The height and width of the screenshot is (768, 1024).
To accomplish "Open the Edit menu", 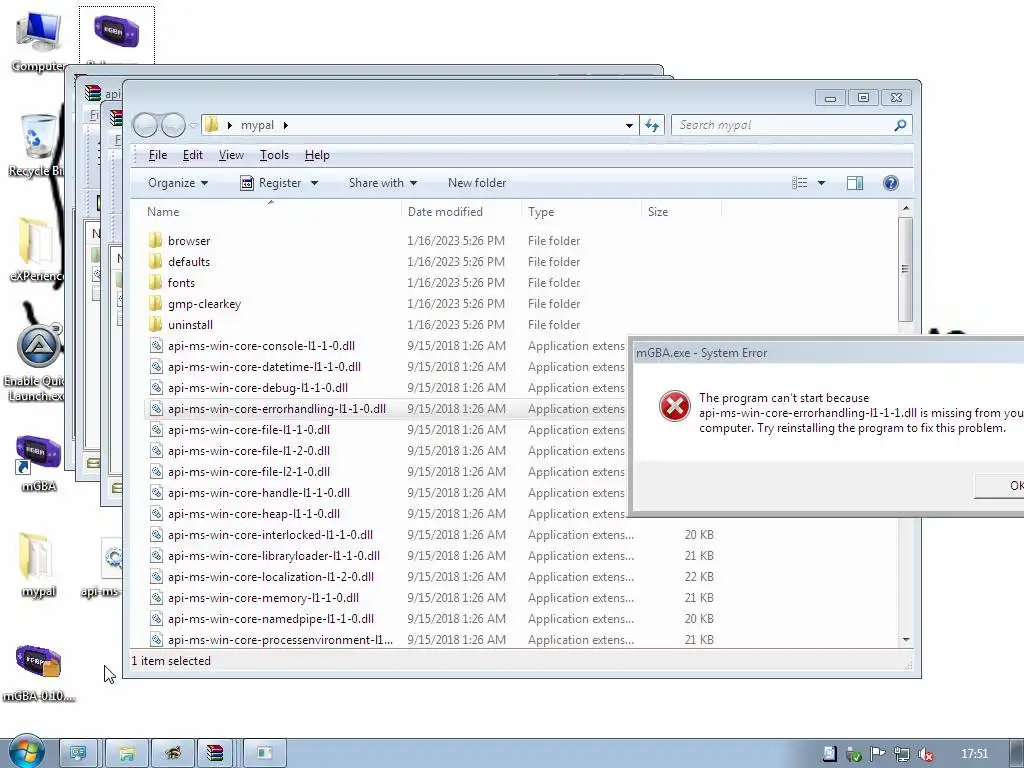I will point(193,155).
